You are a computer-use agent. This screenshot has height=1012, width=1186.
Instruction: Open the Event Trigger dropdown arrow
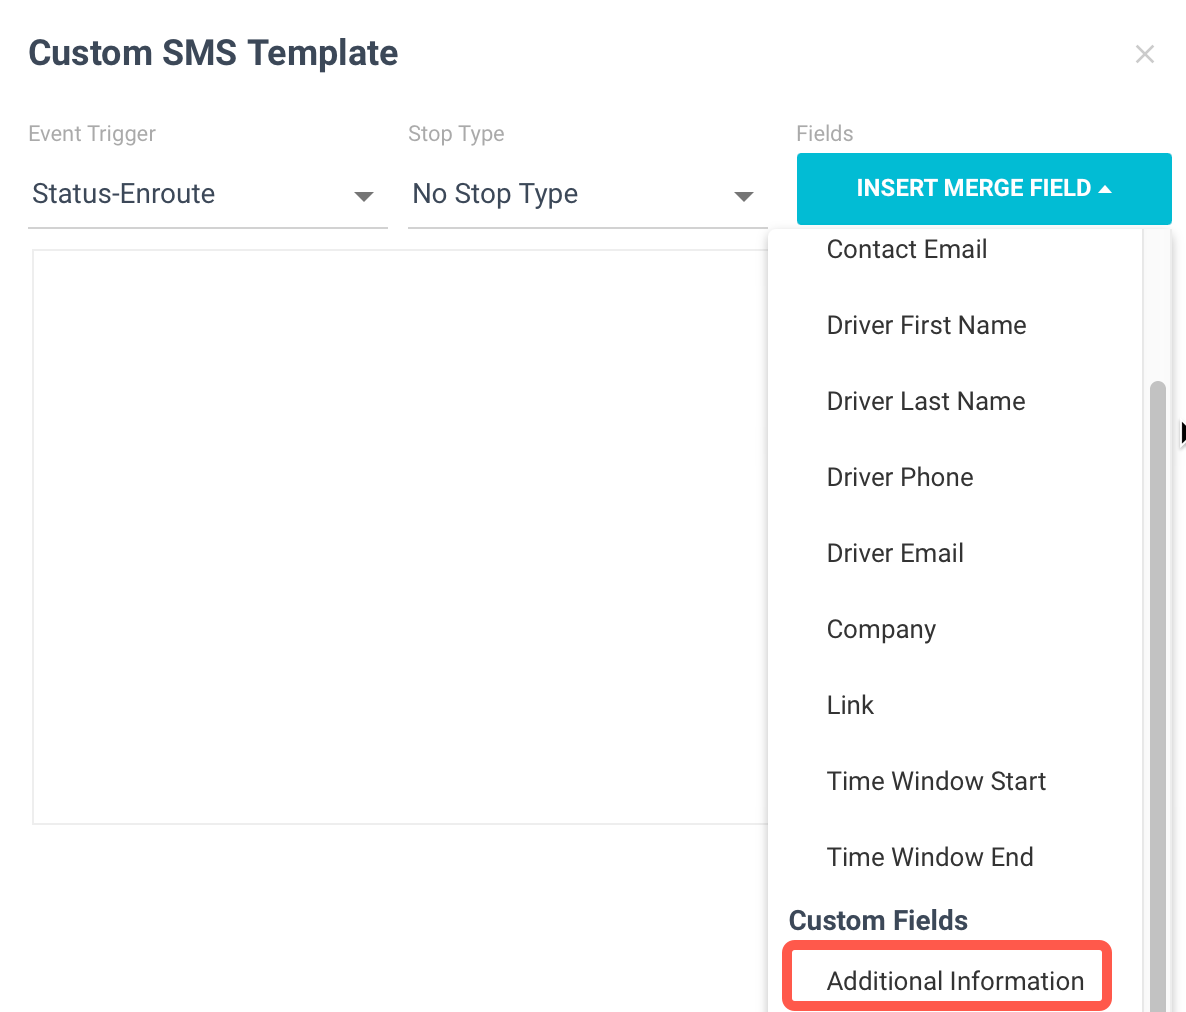(364, 197)
